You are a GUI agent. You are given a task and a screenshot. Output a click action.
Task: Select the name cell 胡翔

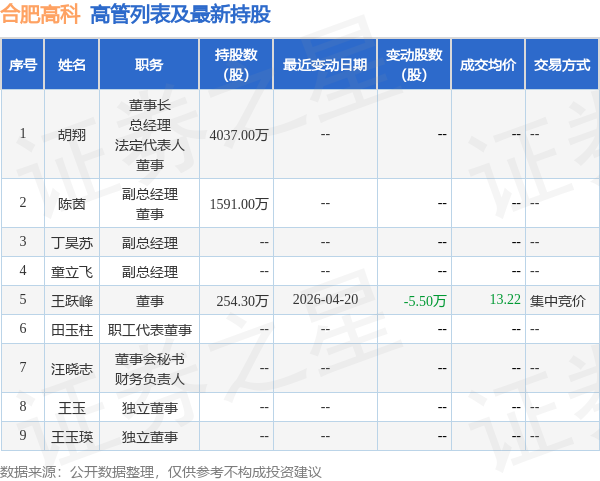click(72, 135)
